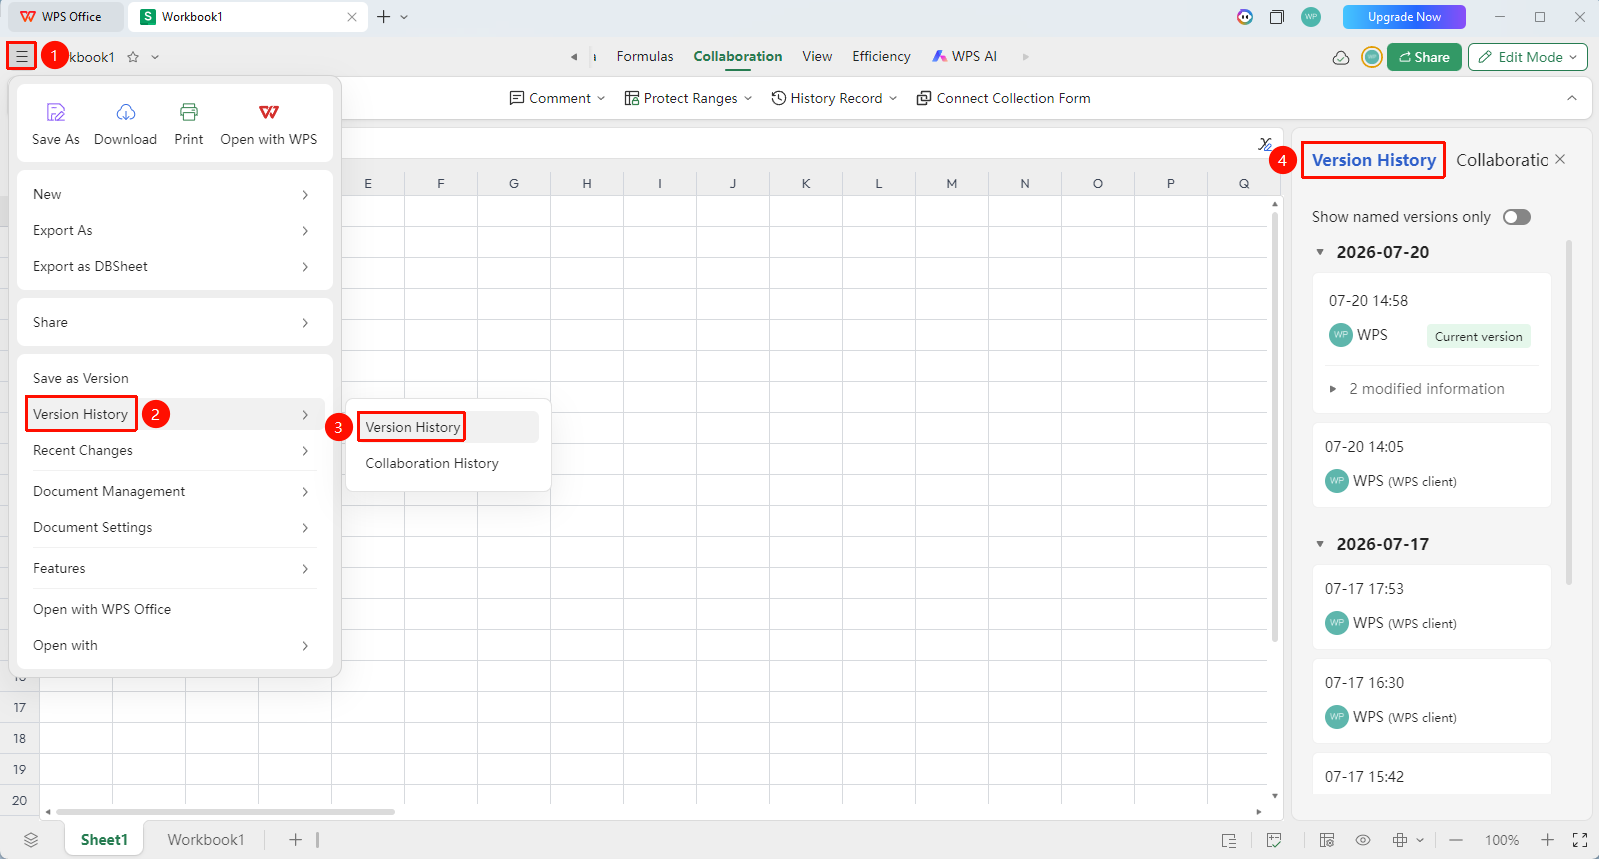Click the zoom out minus button

[1456, 840]
